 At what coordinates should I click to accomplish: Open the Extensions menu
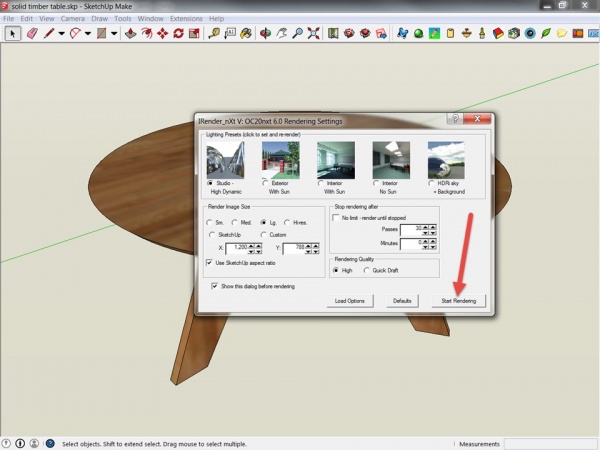pyautogui.click(x=184, y=18)
